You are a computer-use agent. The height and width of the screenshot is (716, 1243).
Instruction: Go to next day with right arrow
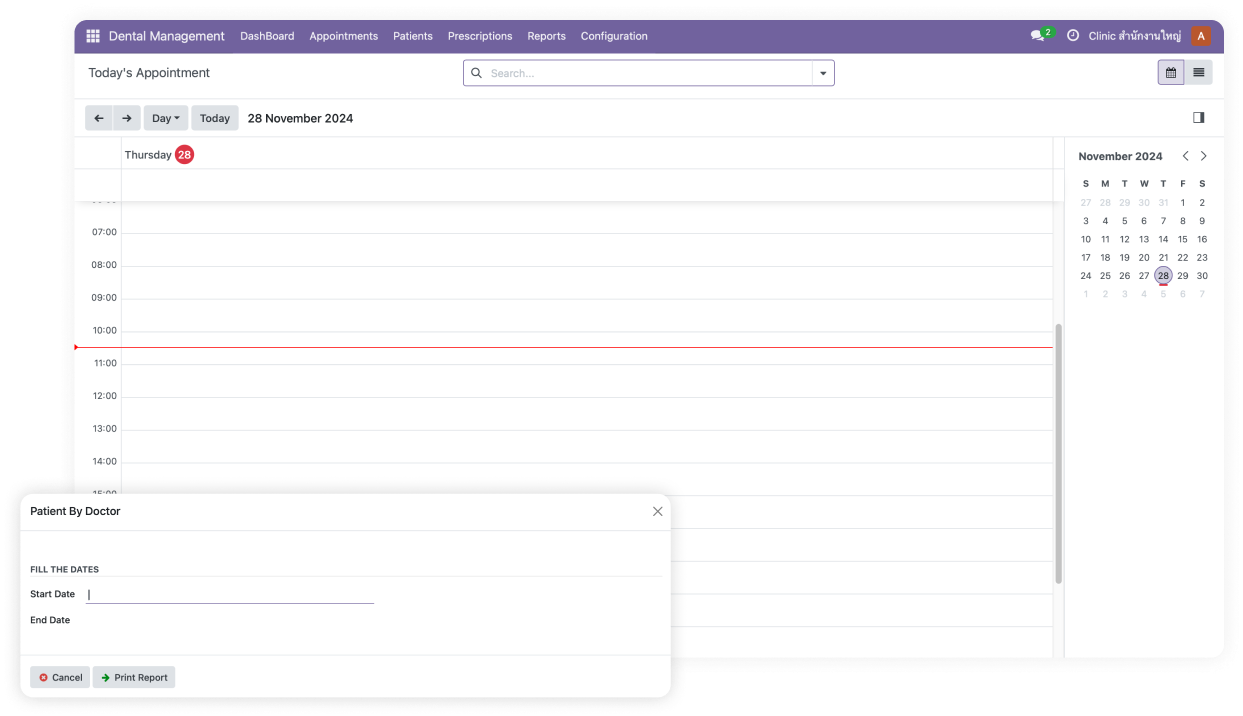pyautogui.click(x=126, y=118)
